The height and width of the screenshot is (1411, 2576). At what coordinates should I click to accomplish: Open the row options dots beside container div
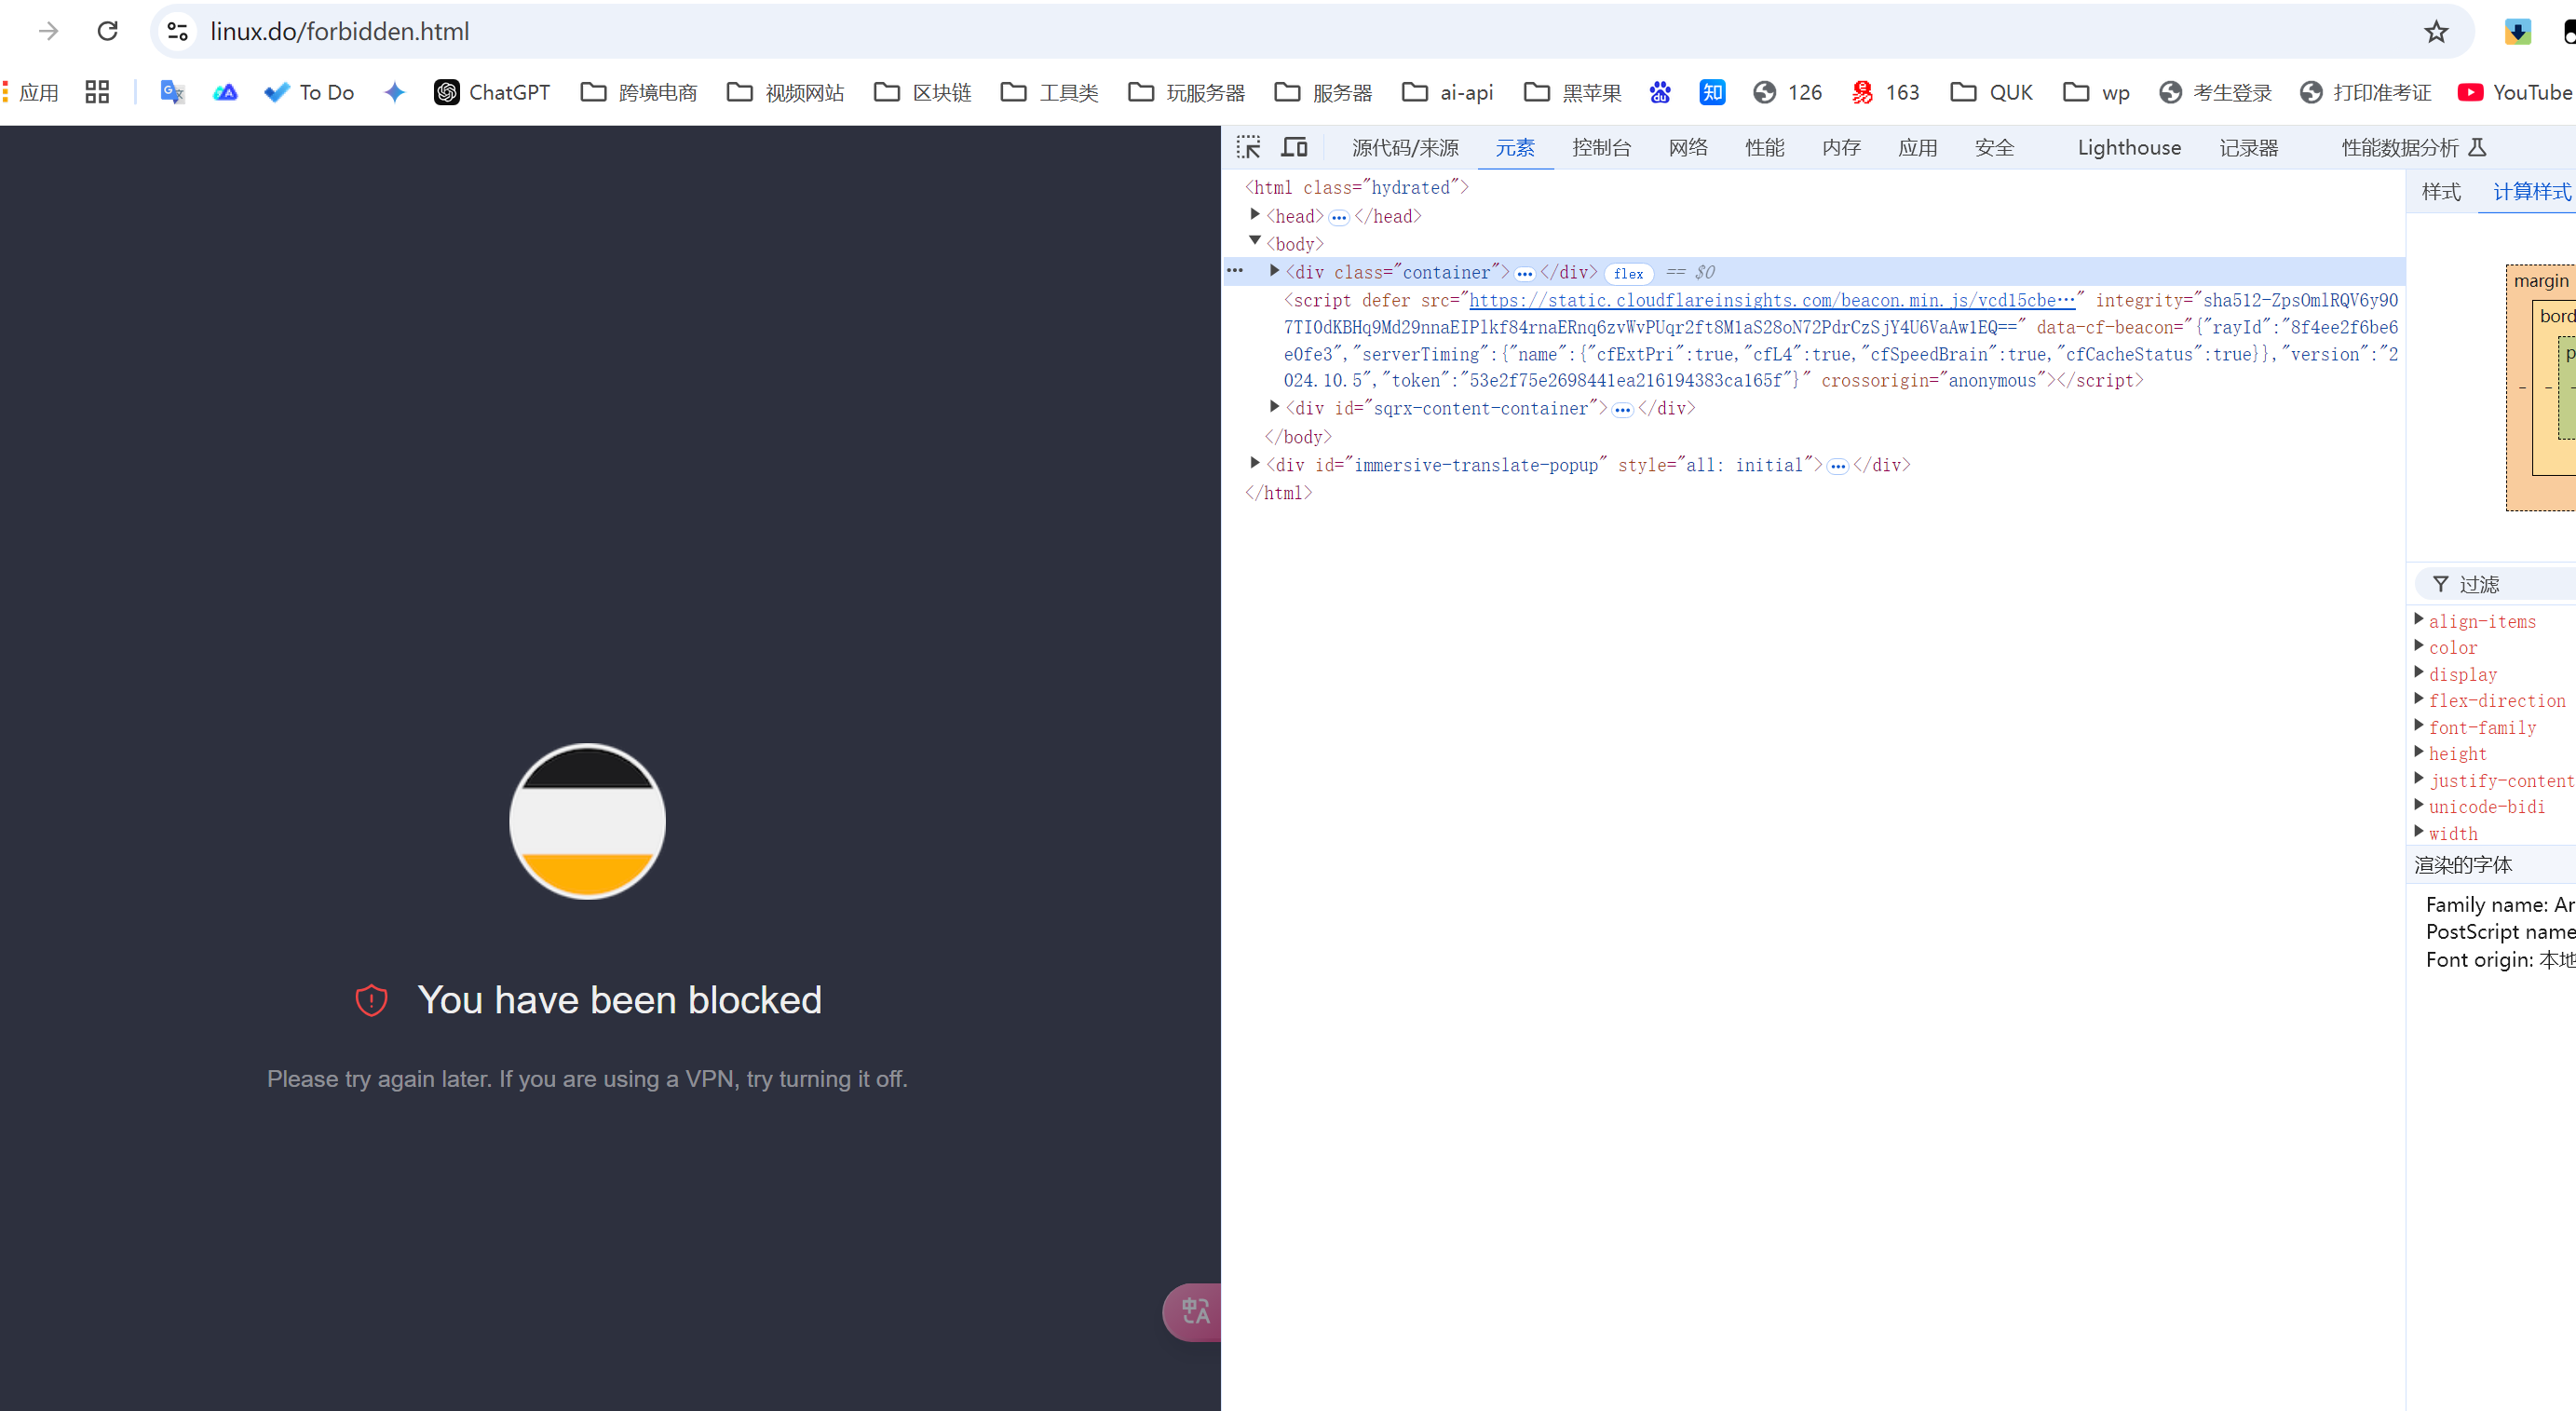click(x=1235, y=271)
